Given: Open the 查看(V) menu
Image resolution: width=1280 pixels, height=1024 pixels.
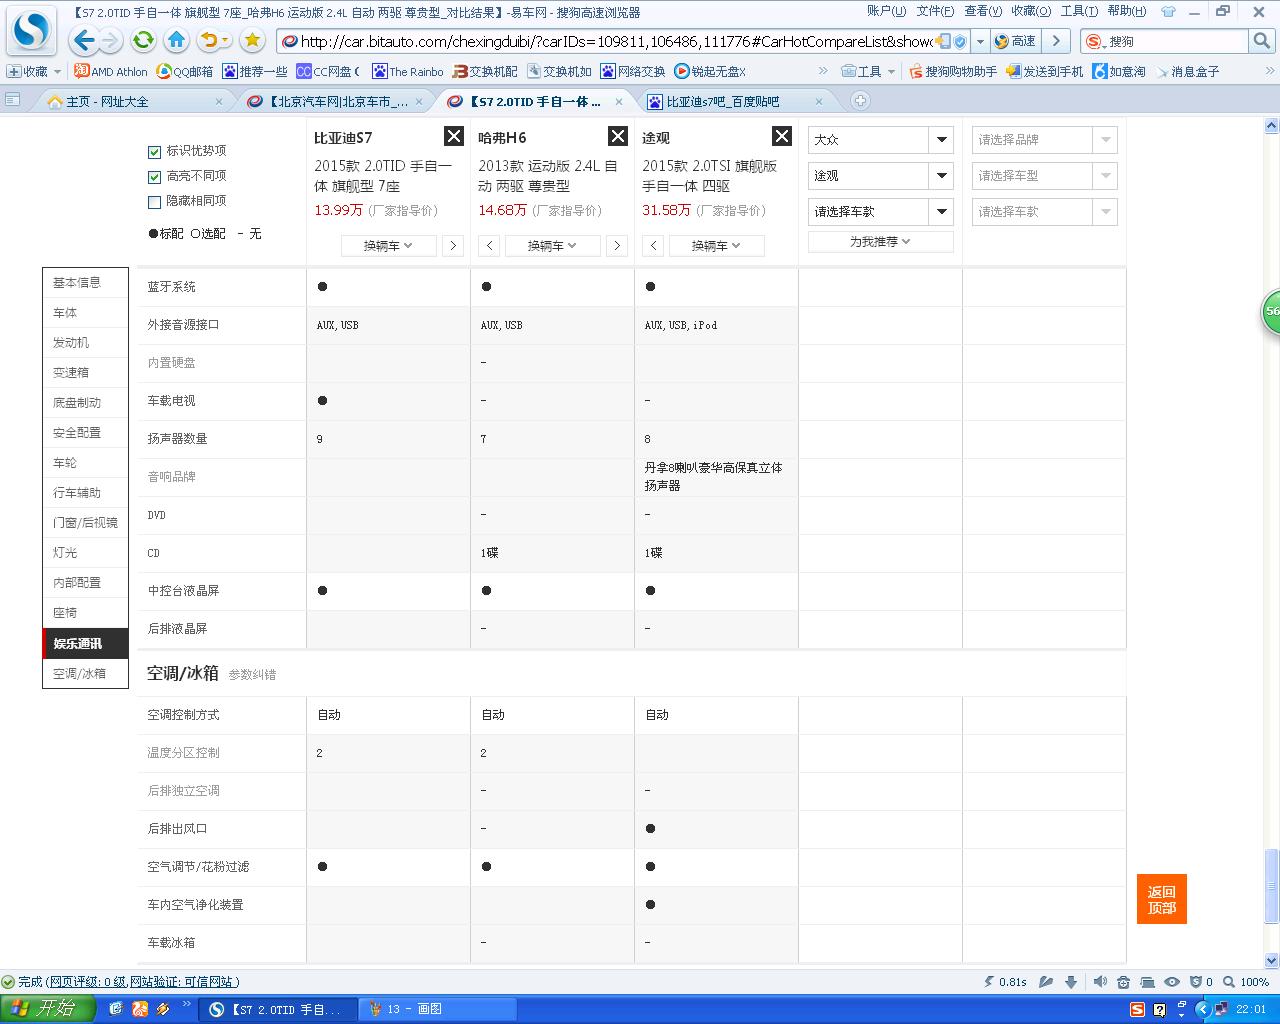Looking at the screenshot, I should coord(983,11).
